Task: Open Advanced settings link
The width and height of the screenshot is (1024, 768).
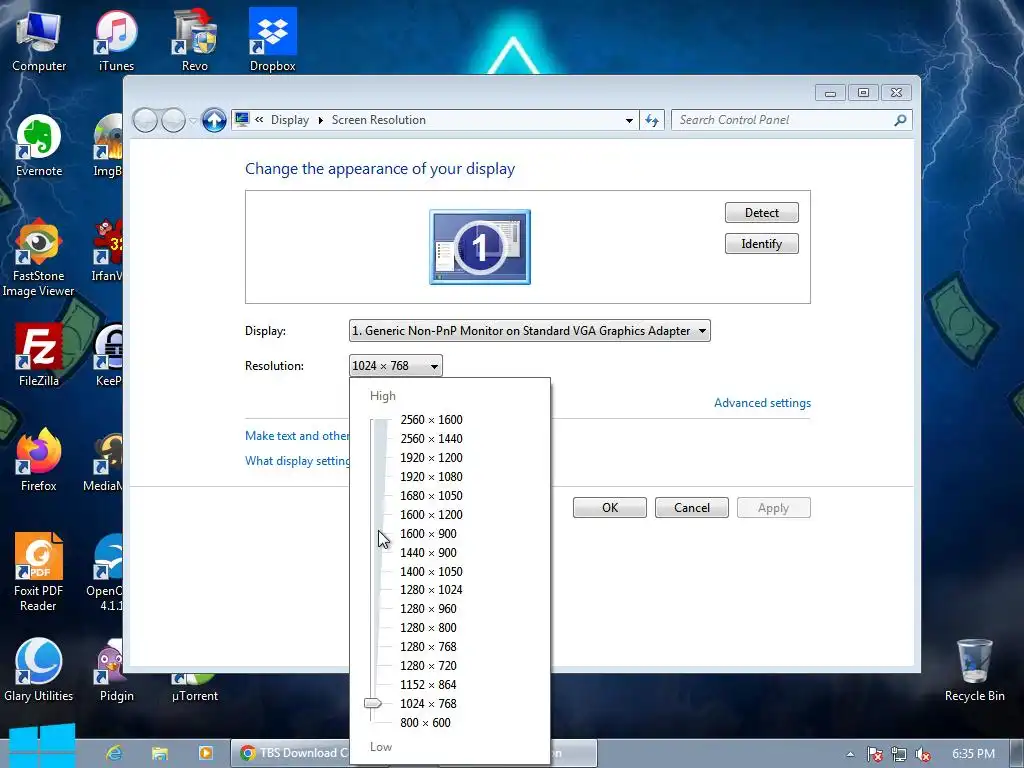Action: tap(762, 403)
